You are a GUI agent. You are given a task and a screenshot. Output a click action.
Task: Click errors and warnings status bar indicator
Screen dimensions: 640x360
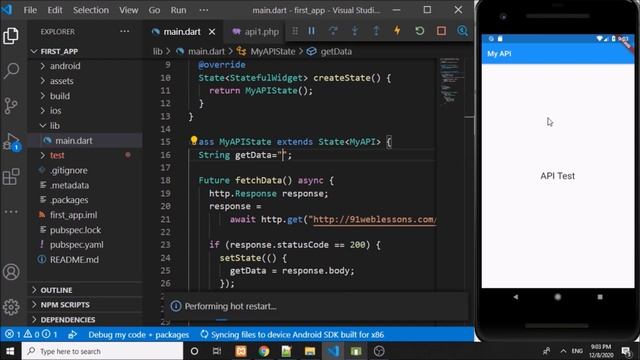point(32,335)
